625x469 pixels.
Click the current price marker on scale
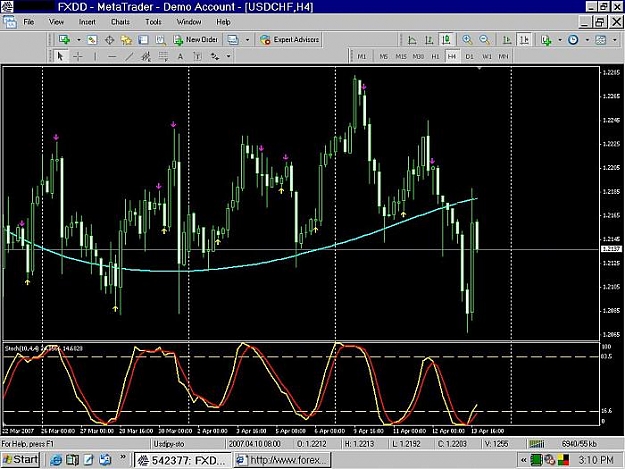(x=611, y=249)
